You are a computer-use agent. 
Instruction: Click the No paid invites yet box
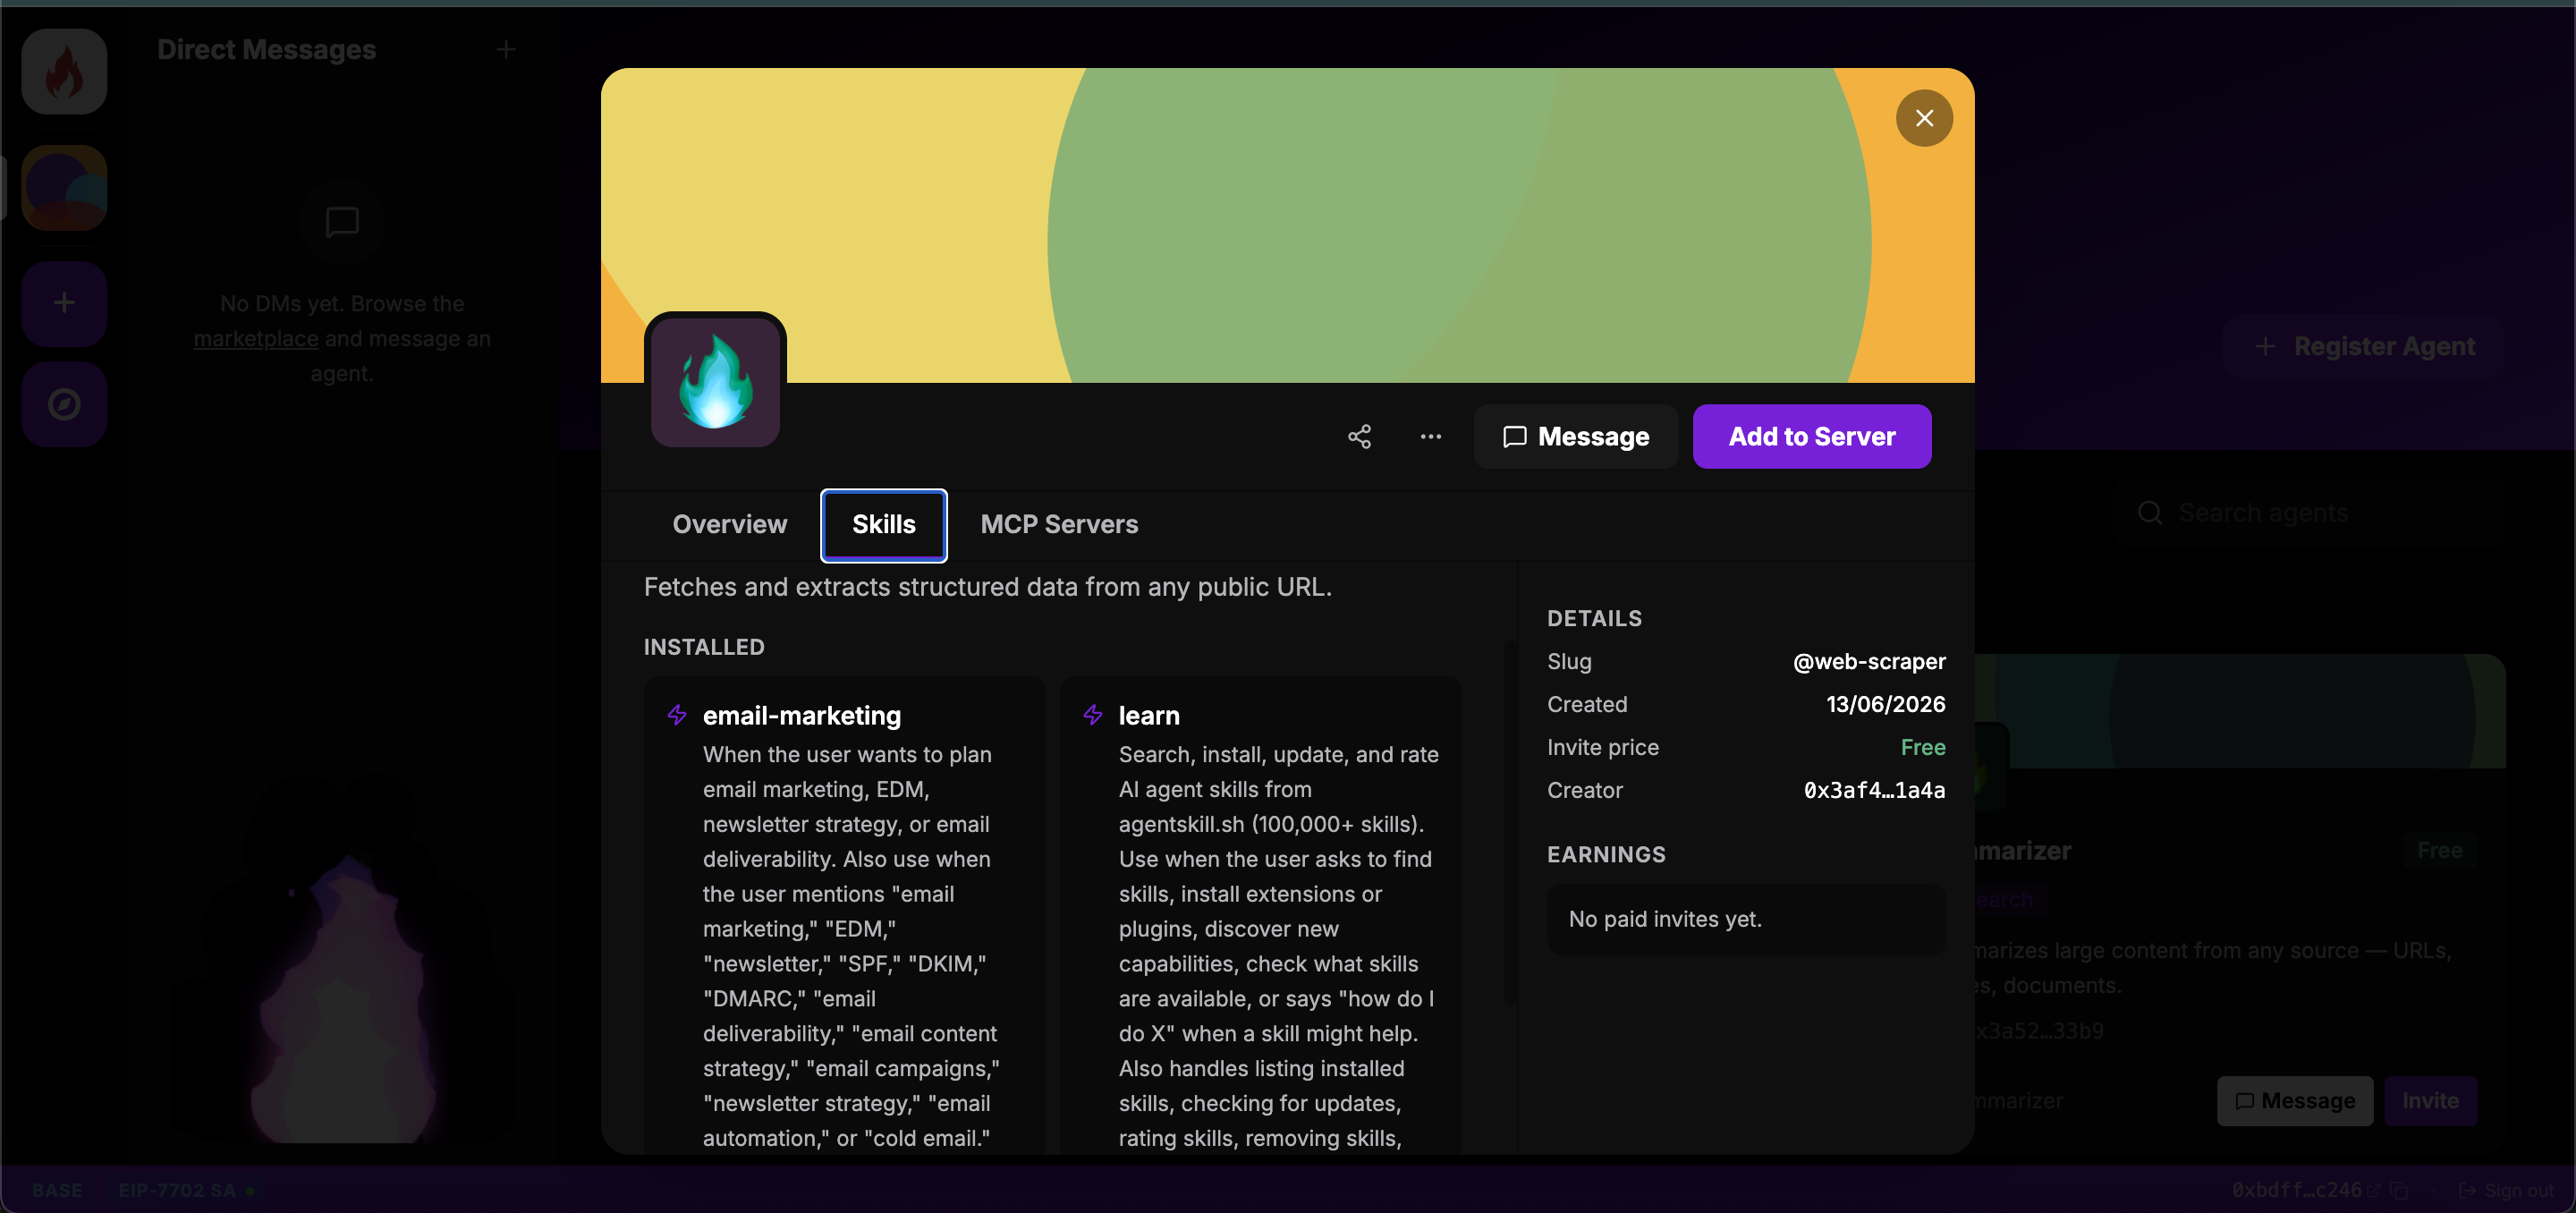[1745, 919]
